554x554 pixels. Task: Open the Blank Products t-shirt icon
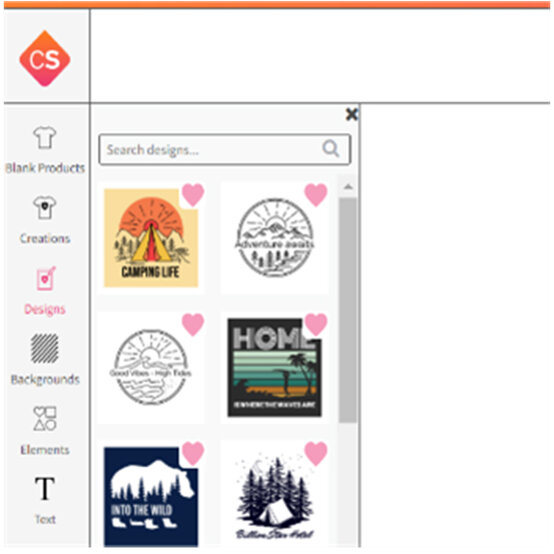[45, 137]
